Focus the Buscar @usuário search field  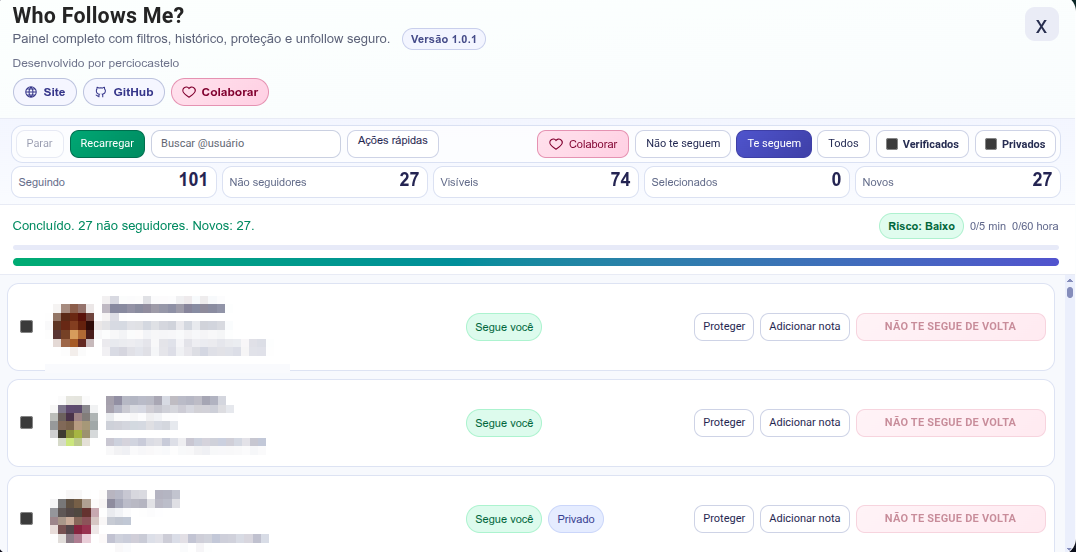[246, 144]
